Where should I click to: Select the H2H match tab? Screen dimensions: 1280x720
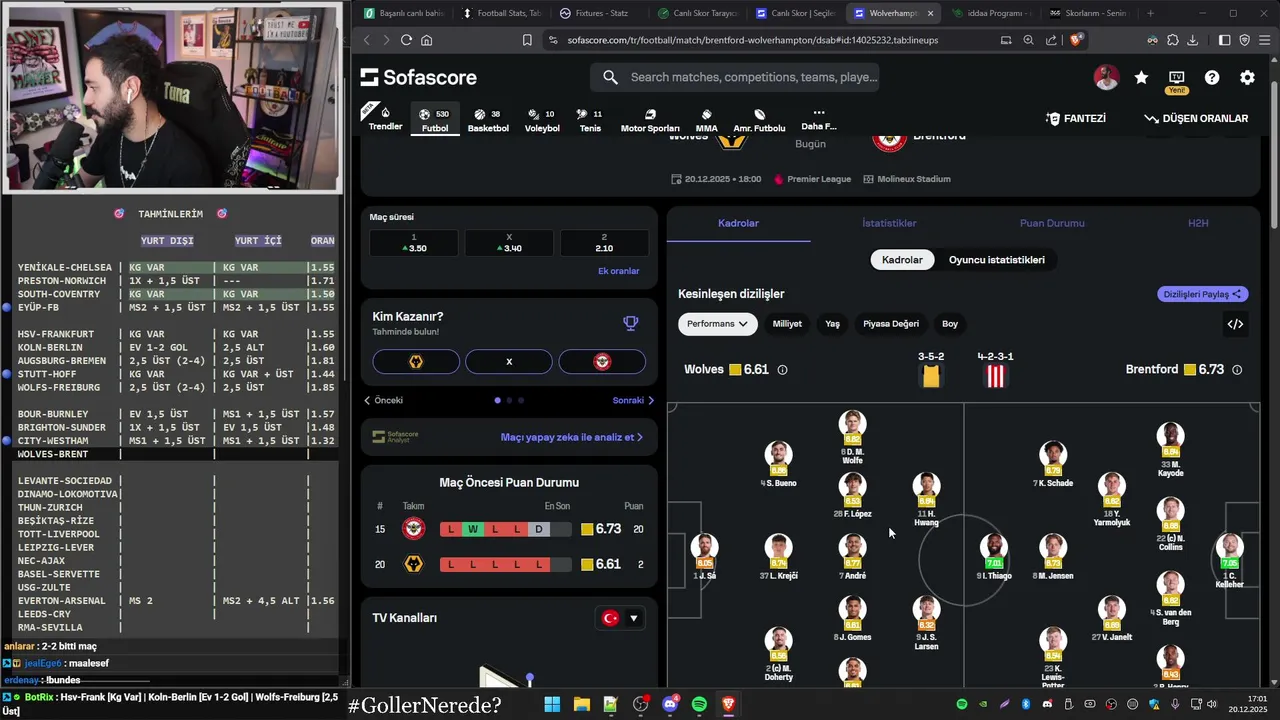tap(1198, 223)
